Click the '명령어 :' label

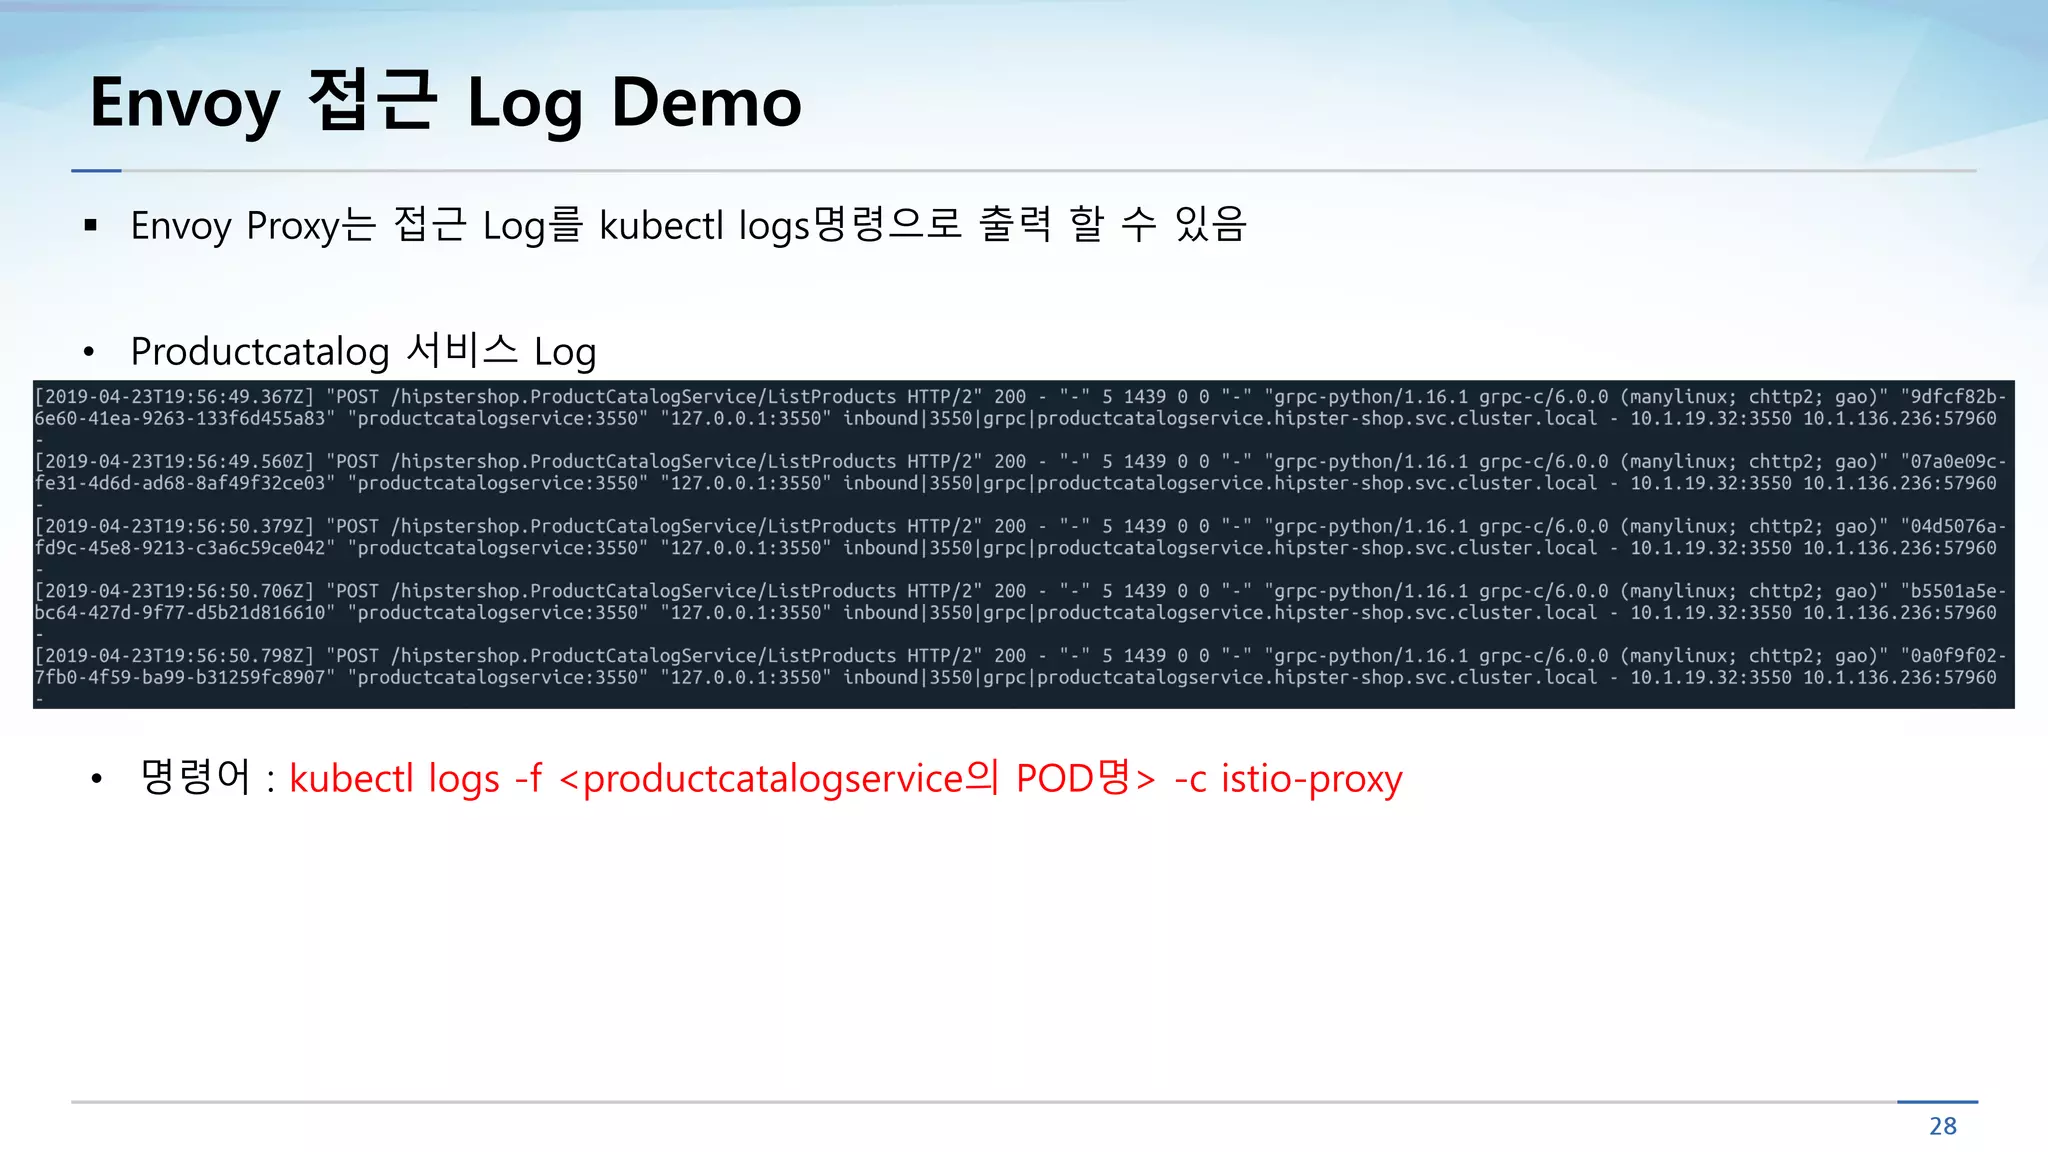click(x=208, y=777)
